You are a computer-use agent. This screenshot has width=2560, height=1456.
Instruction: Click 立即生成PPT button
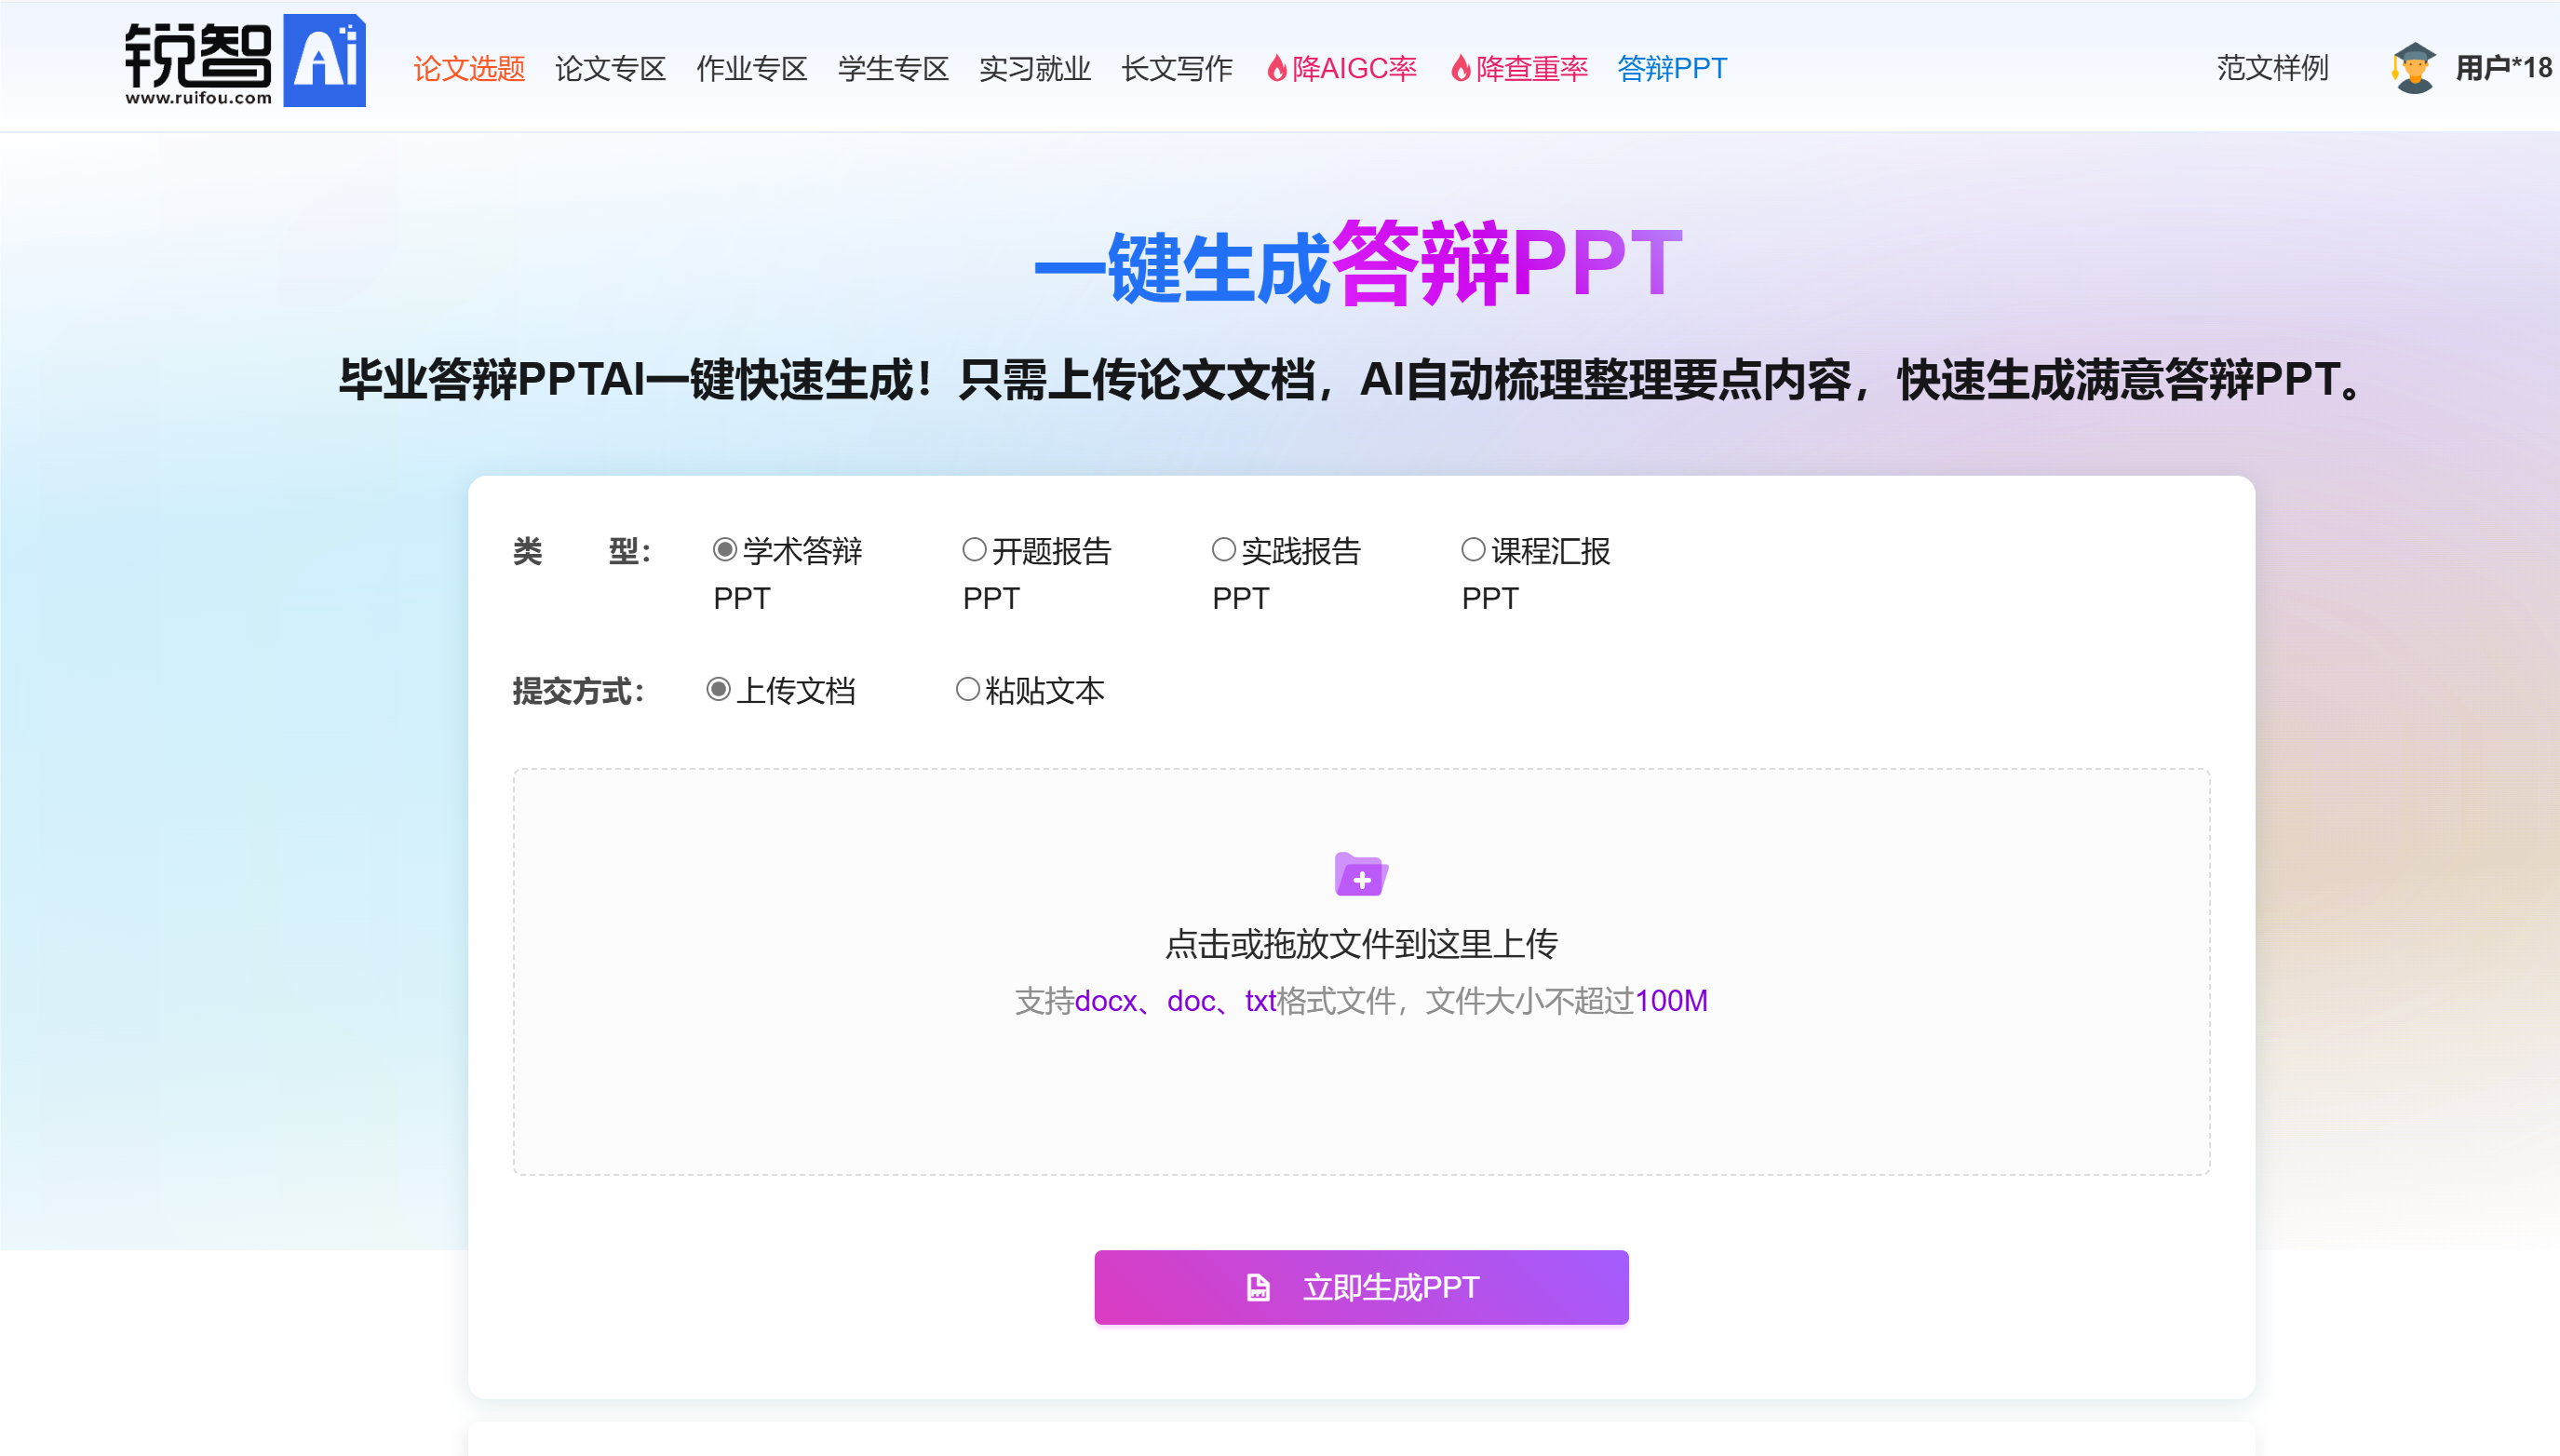click(x=1361, y=1287)
